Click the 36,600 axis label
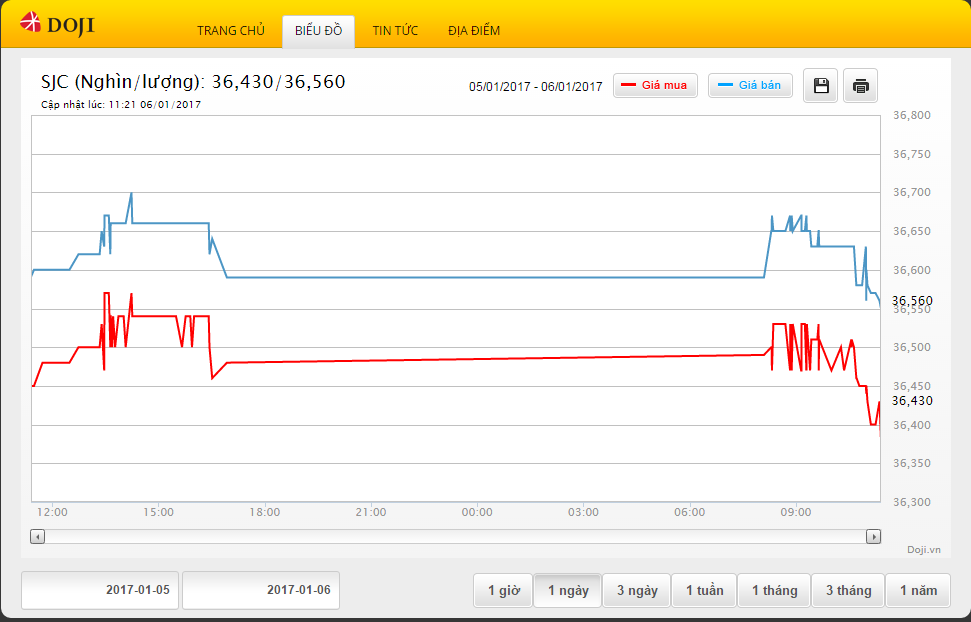The width and height of the screenshot is (971, 622). pyautogui.click(x=912, y=270)
